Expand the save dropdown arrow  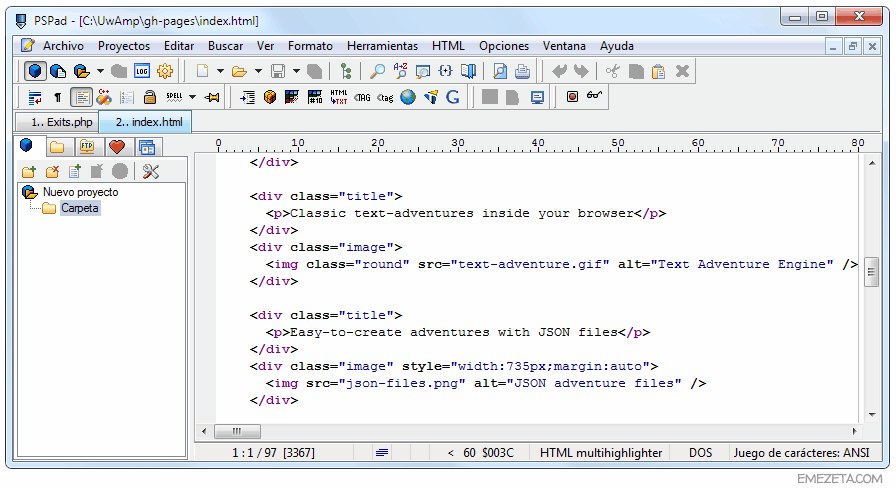(x=296, y=71)
